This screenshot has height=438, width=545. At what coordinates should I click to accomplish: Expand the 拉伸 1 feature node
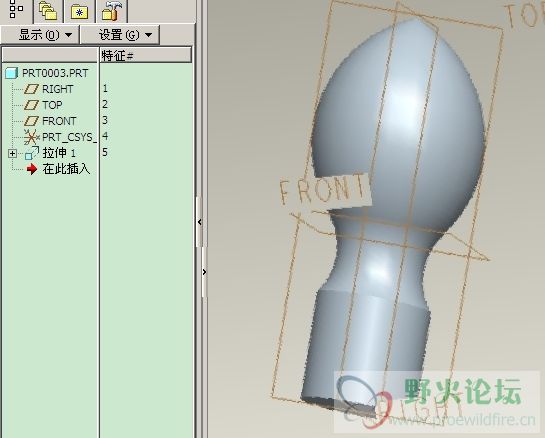click(12, 153)
